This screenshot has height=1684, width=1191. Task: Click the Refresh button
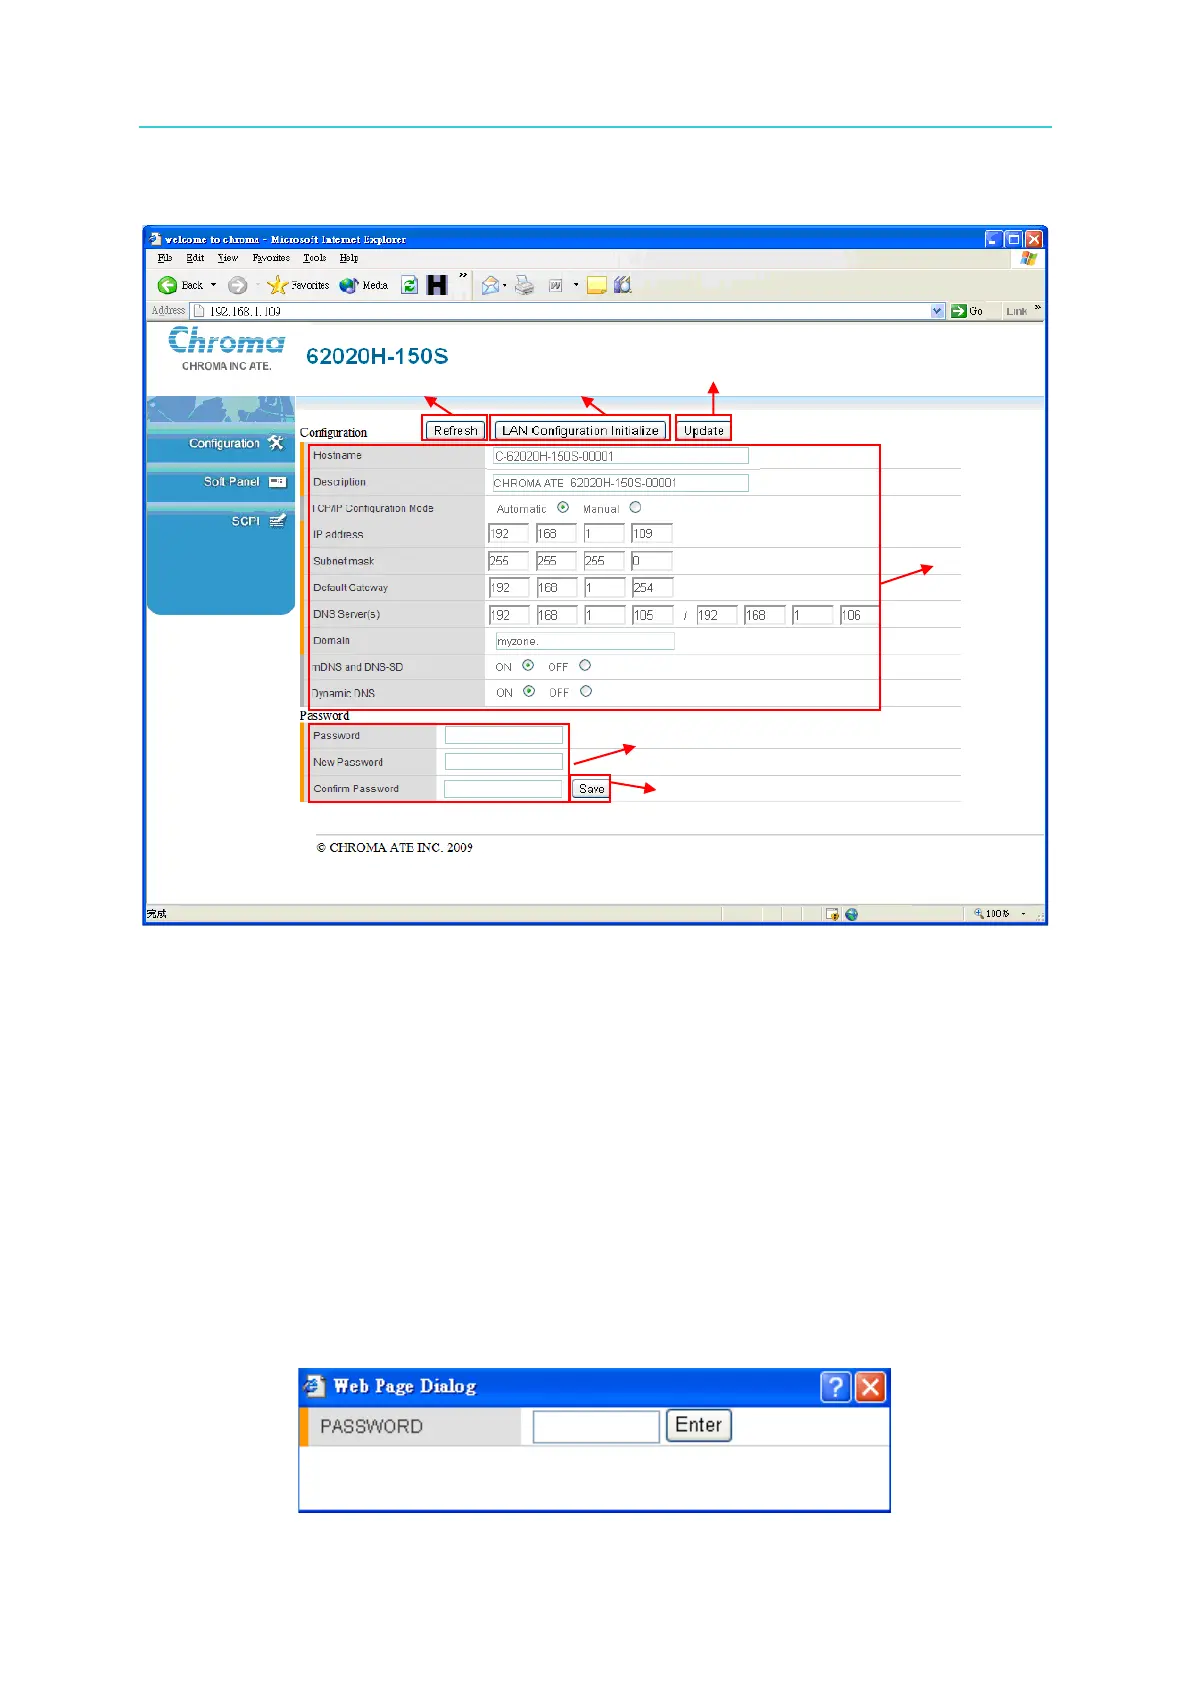point(455,430)
